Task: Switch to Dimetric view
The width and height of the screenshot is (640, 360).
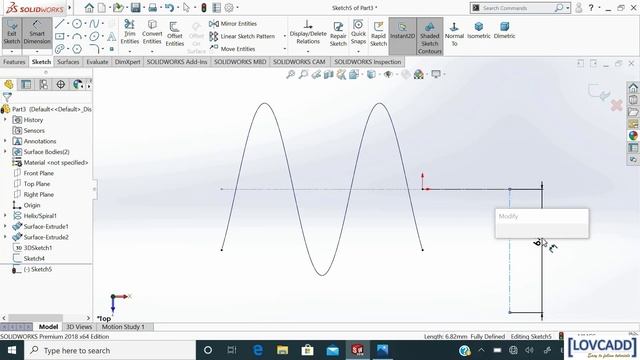Action: pyautogui.click(x=504, y=31)
